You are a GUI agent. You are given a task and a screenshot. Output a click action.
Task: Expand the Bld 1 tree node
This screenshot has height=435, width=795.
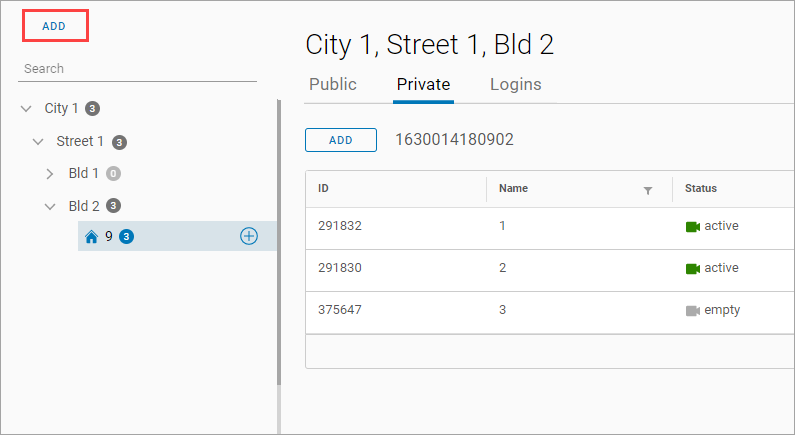(50, 174)
